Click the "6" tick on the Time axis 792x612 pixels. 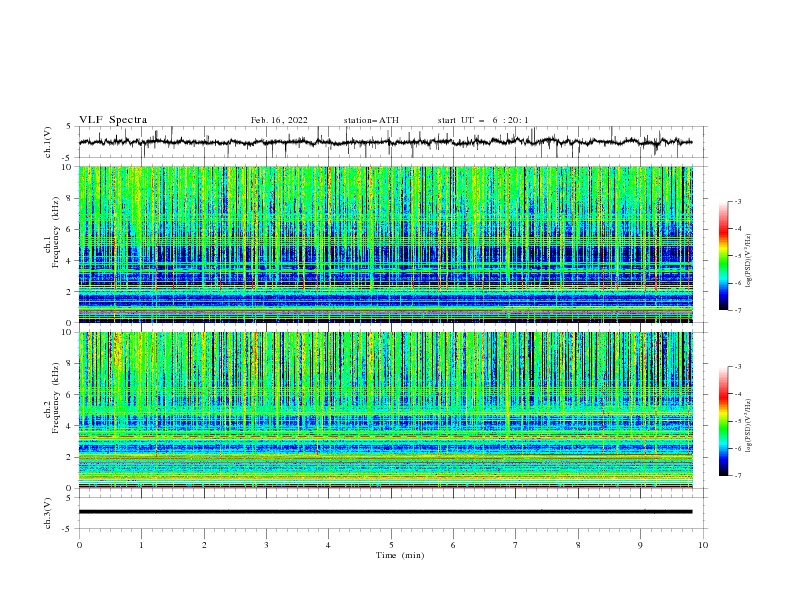tap(453, 545)
